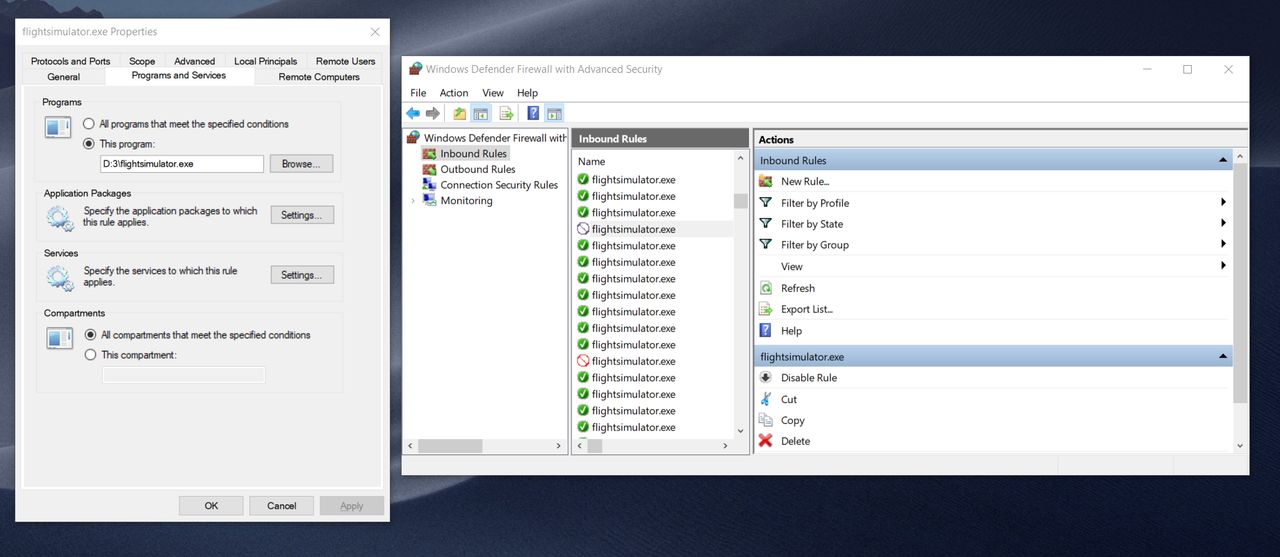Screen dimensions: 1280x557
Task: Click the Help icon in Actions pane
Action: coord(766,330)
